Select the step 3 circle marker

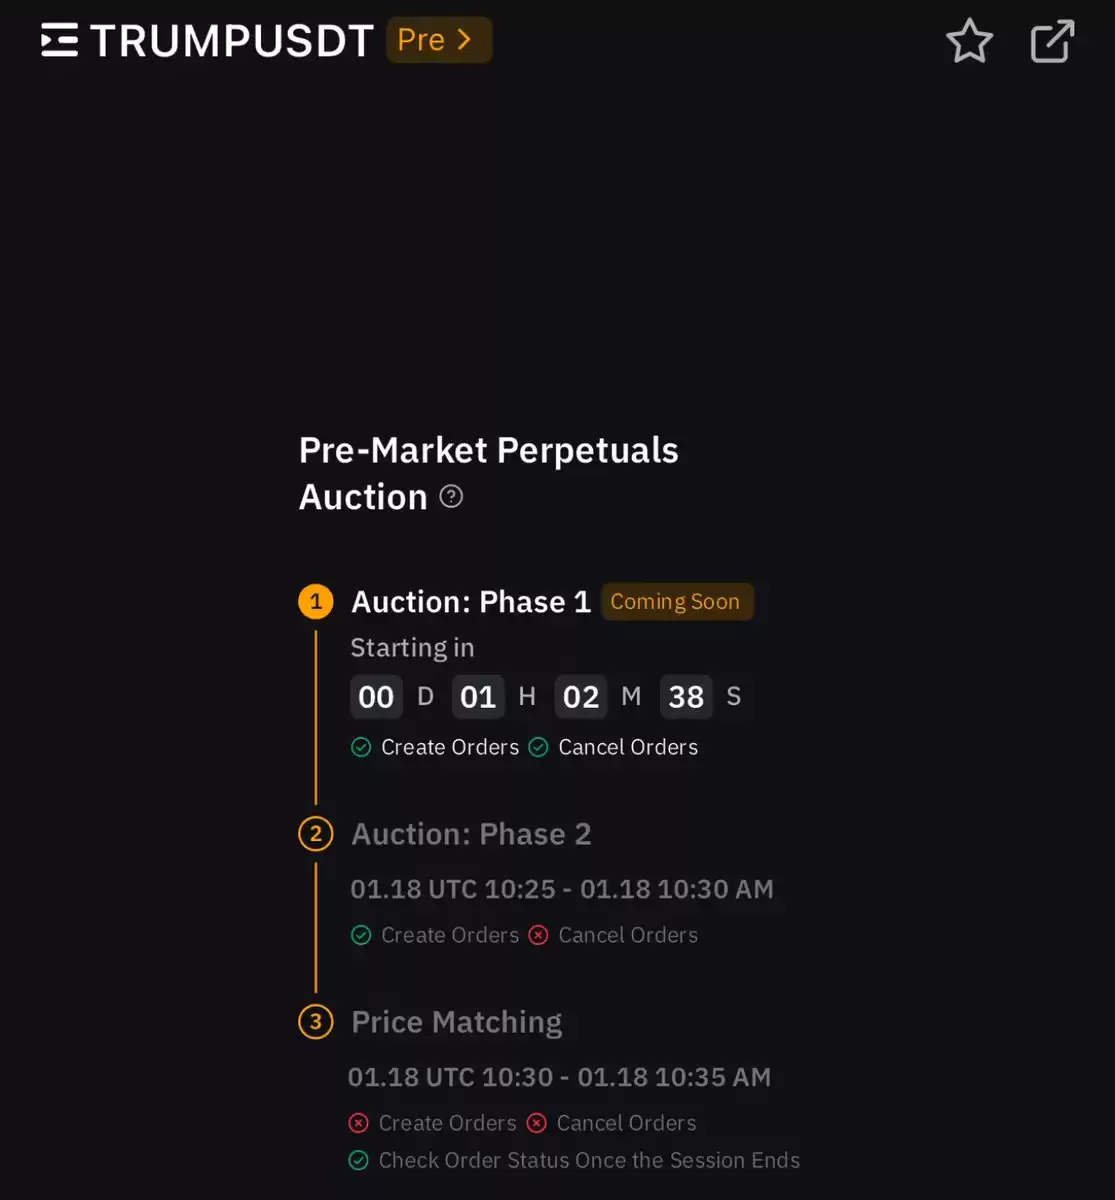click(x=316, y=1022)
